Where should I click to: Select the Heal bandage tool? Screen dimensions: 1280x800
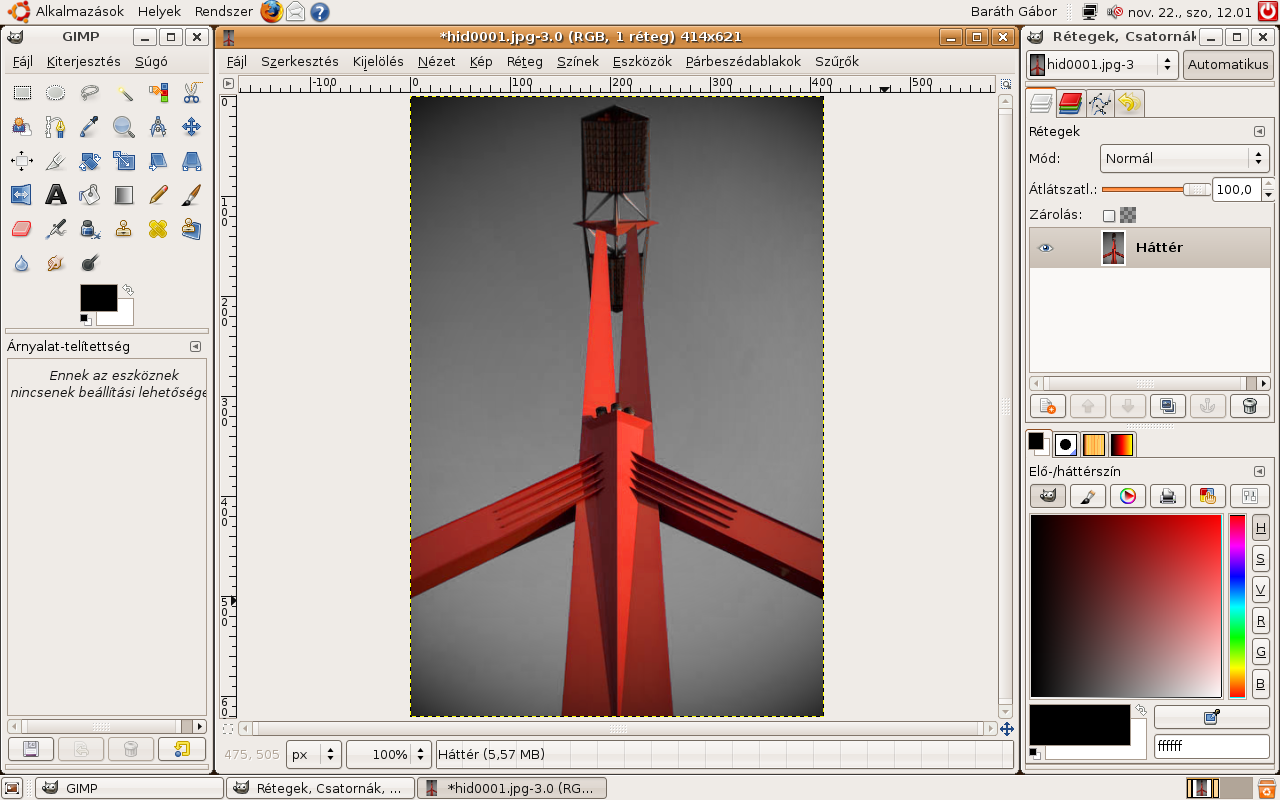[x=158, y=229]
